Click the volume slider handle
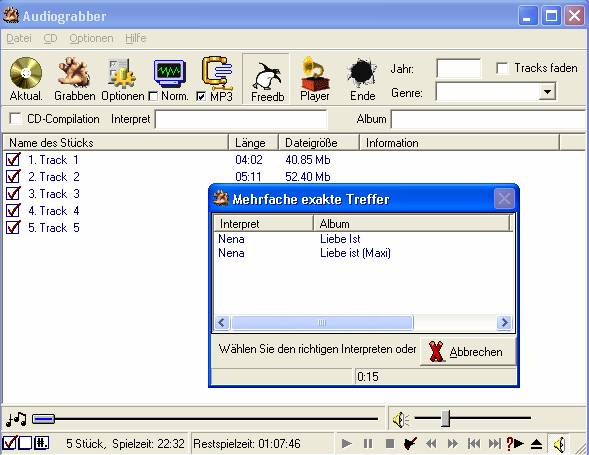Screen dimensions: 589x455 pyautogui.click(x=446, y=418)
